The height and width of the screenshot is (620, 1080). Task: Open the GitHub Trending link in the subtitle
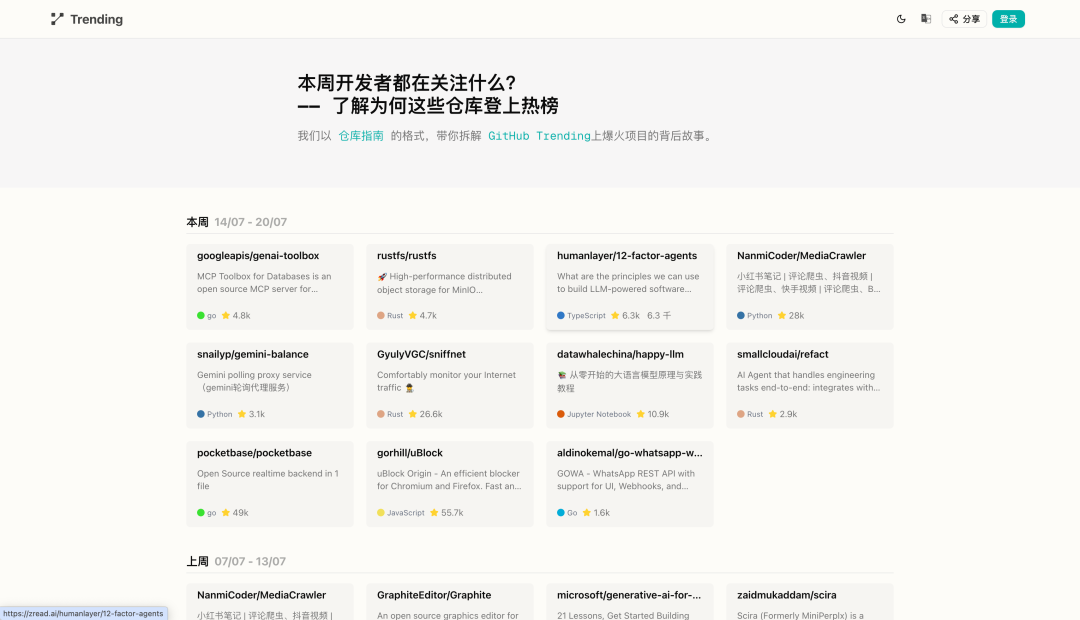[538, 135]
